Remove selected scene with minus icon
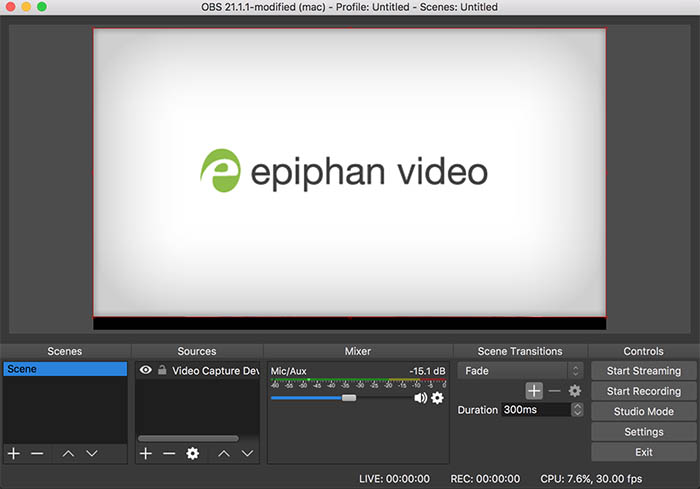 coord(37,454)
